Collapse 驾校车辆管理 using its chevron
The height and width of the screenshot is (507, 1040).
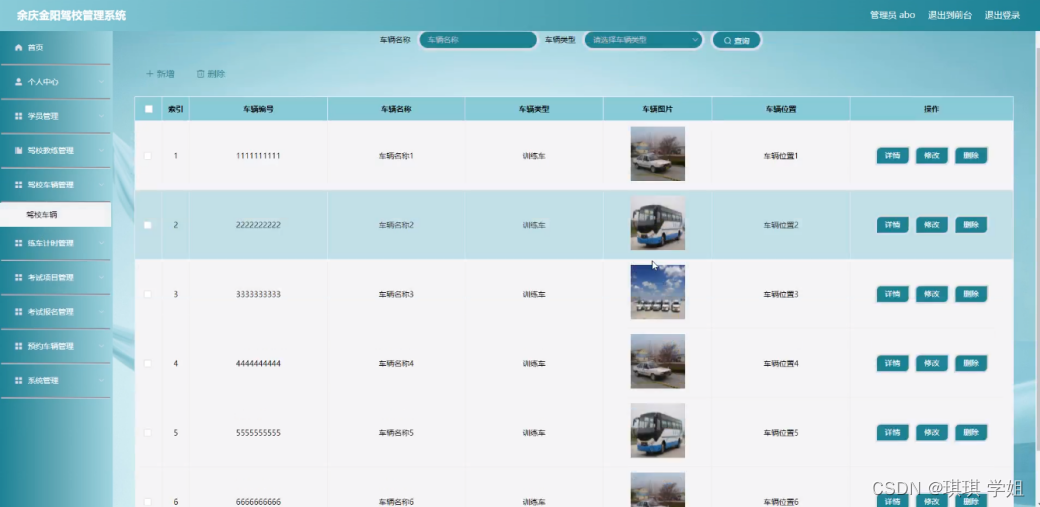tap(101, 185)
